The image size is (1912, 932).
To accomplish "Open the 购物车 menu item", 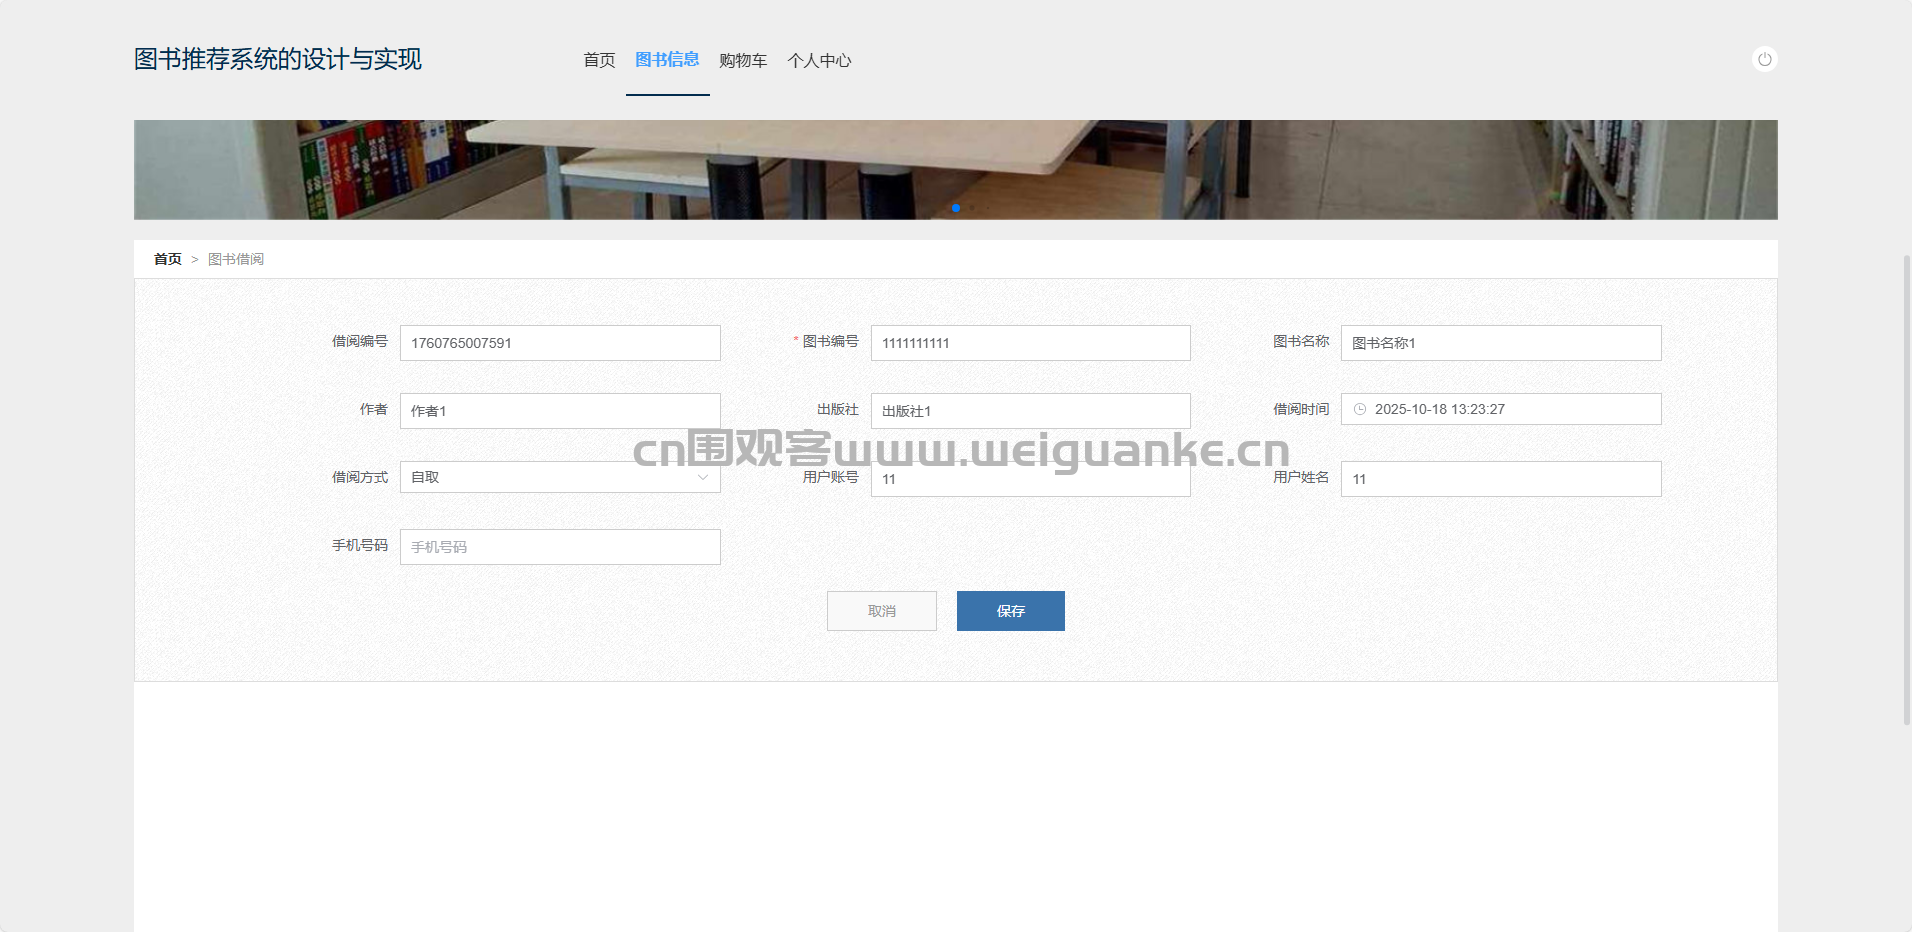I will point(743,61).
